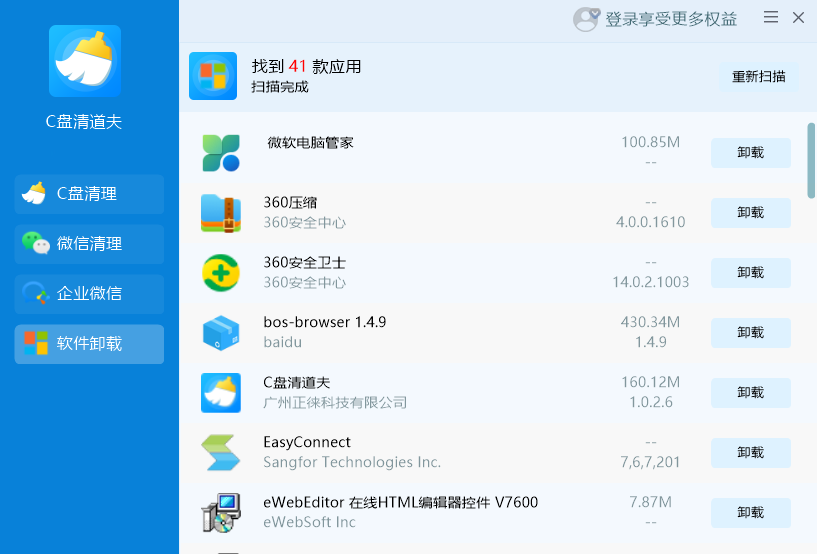Image resolution: width=817 pixels, height=554 pixels.
Task: Click the app list vertical scrollbar thumb
Action: [x=811, y=161]
